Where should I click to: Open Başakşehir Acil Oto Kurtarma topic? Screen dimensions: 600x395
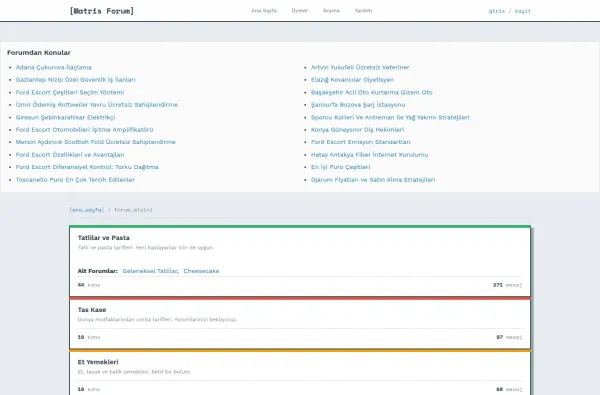(x=372, y=92)
